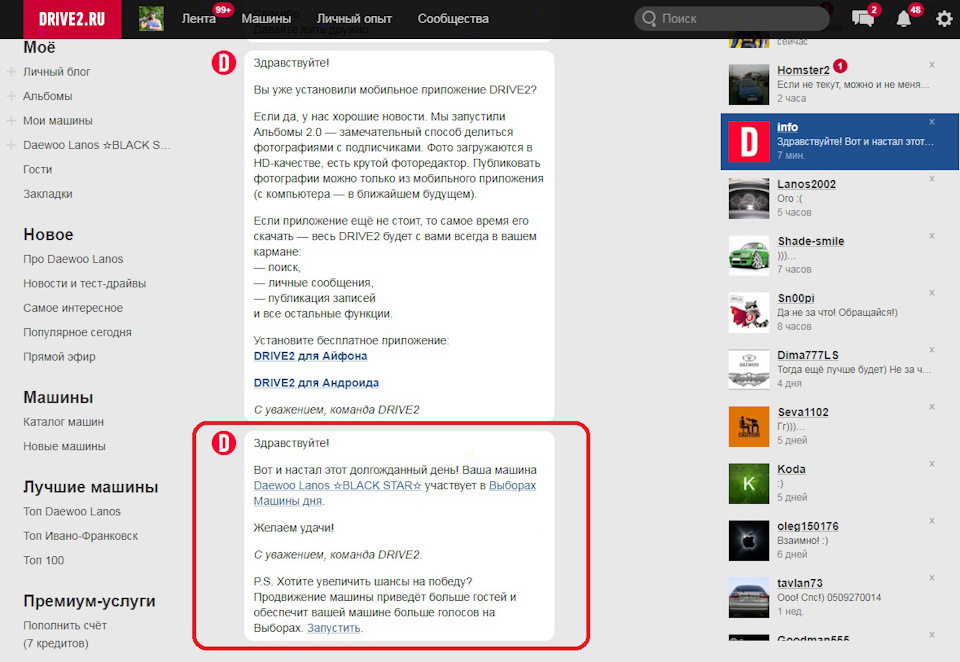Expand plus next to Мои машины
960x662 pixels.
click(x=11, y=121)
